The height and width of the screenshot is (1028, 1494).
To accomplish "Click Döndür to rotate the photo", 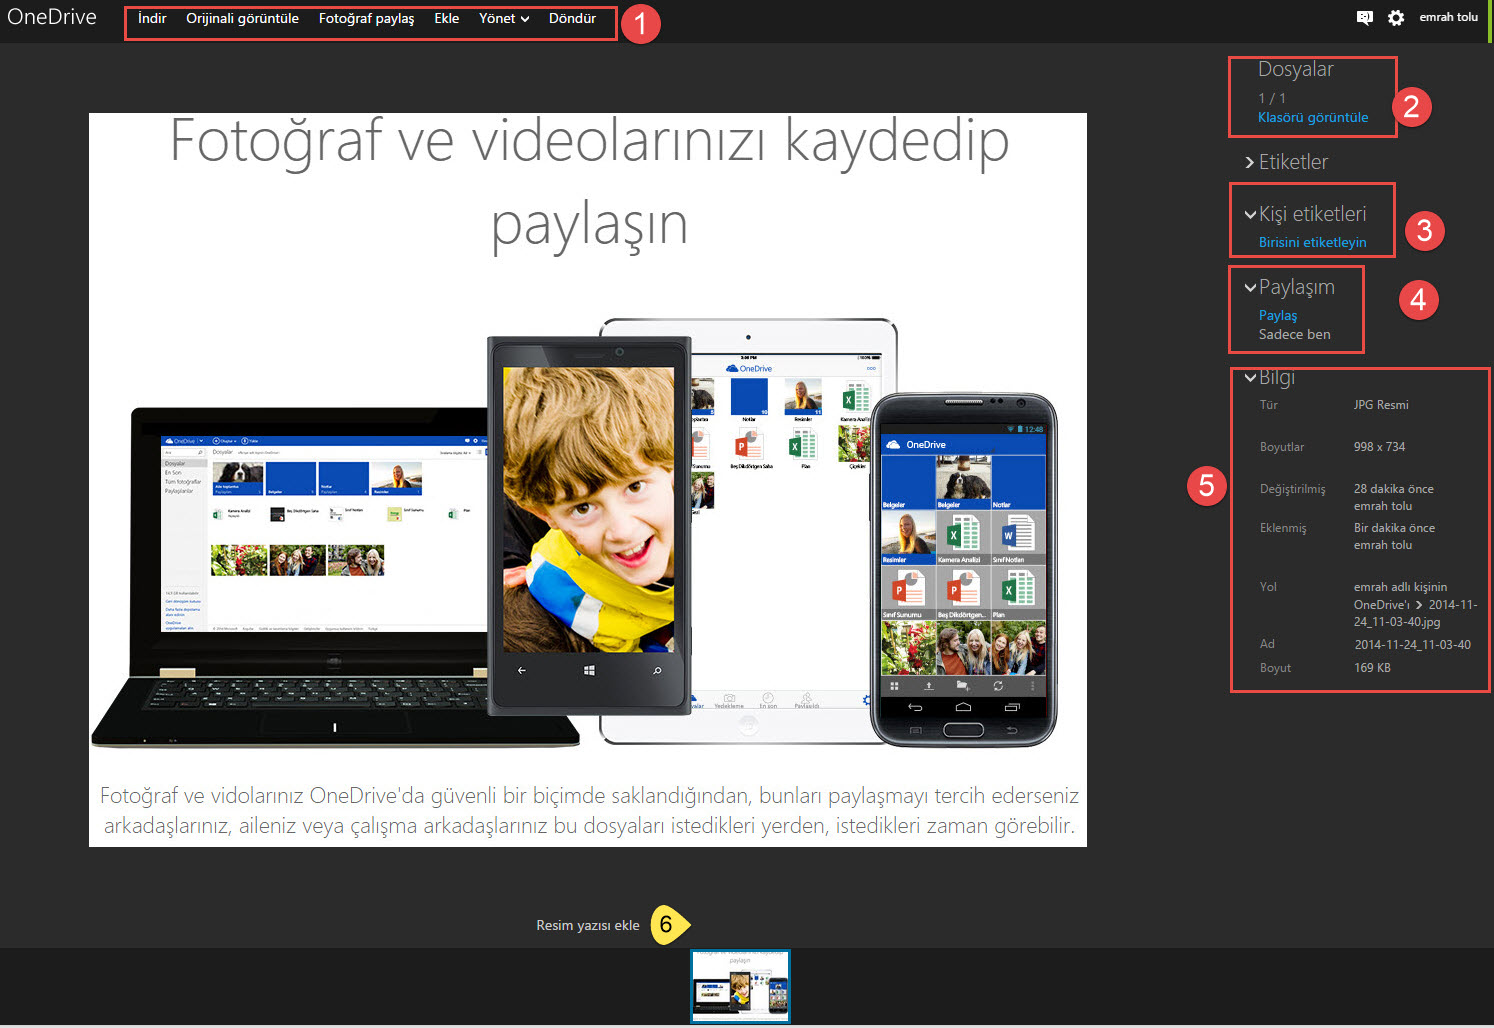I will (572, 18).
